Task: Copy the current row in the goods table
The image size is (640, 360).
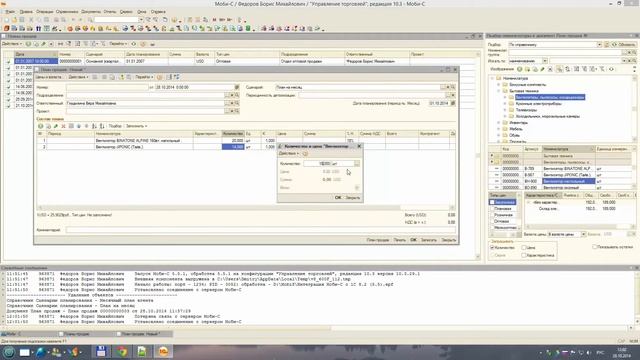Action: click(48, 126)
